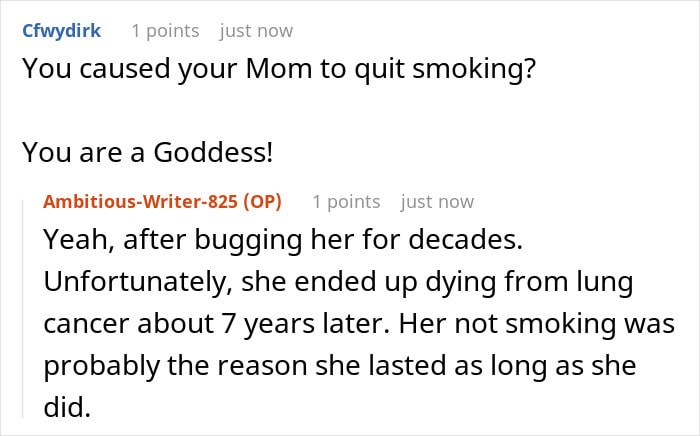Click the line starting 'probably the reason she'

(340, 366)
